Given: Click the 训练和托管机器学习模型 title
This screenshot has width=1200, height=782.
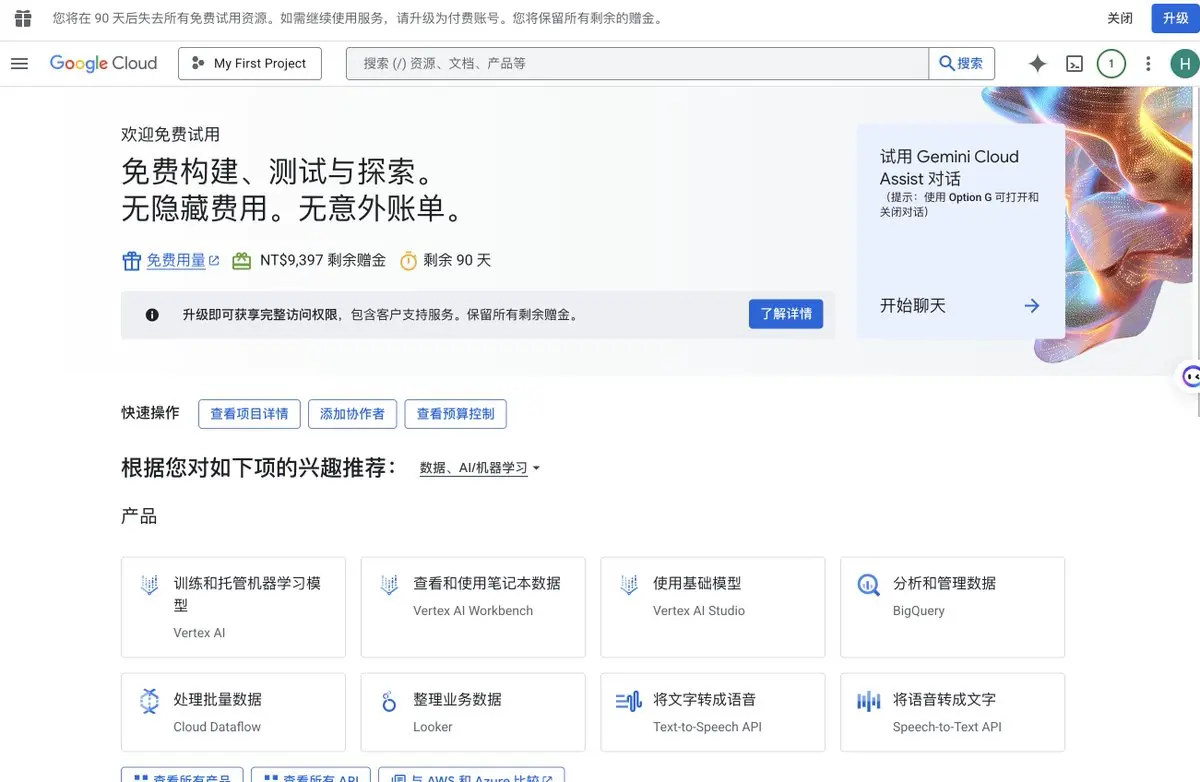Looking at the screenshot, I should [x=248, y=594].
